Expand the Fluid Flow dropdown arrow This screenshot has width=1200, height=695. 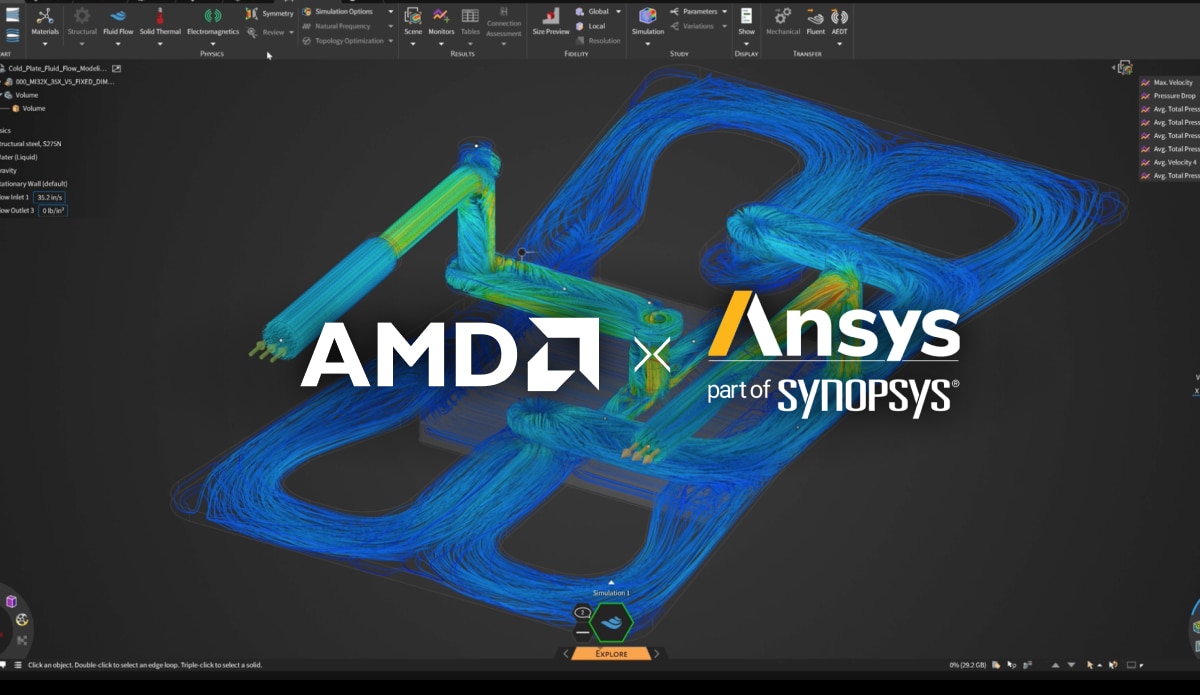pos(118,44)
